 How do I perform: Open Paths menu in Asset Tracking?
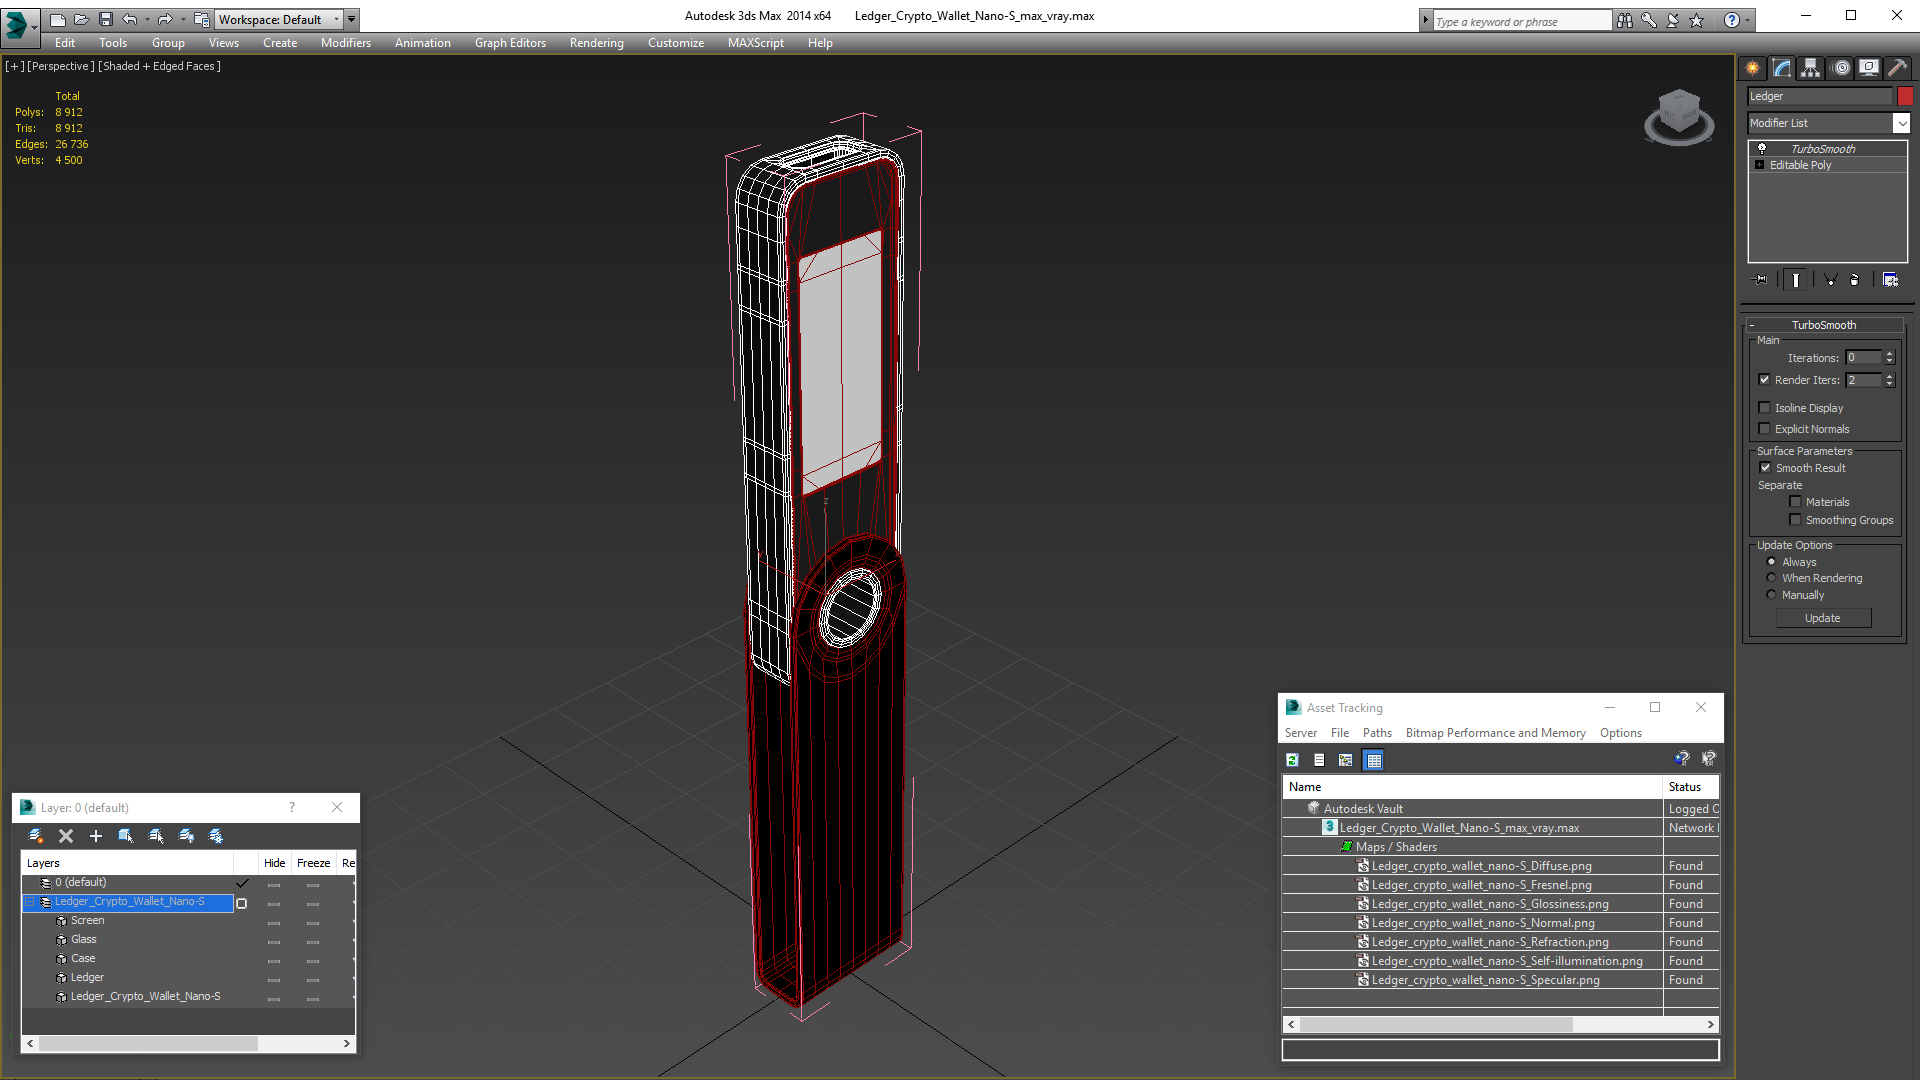1376,733
